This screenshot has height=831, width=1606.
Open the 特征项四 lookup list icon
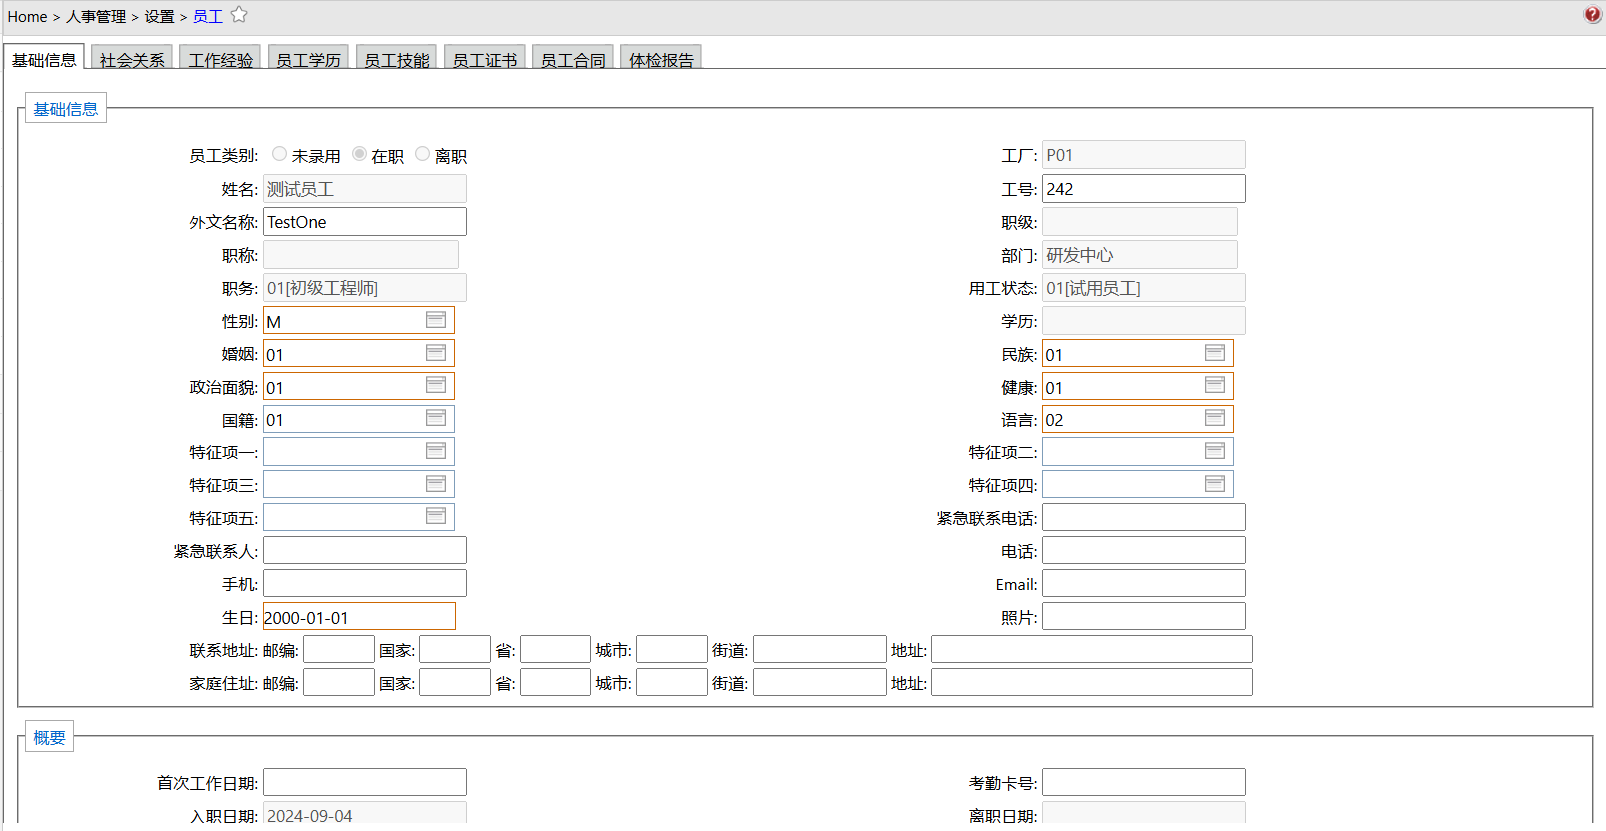pos(1215,484)
